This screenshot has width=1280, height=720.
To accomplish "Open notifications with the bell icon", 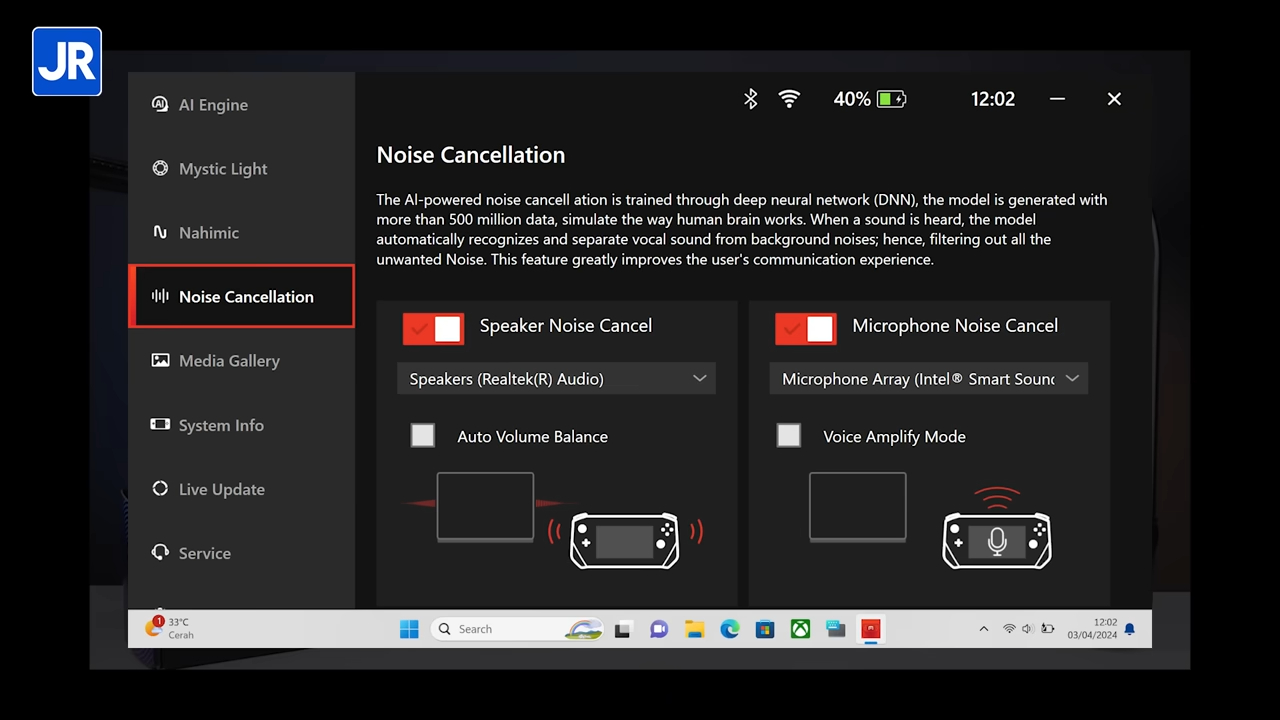I will (1129, 628).
